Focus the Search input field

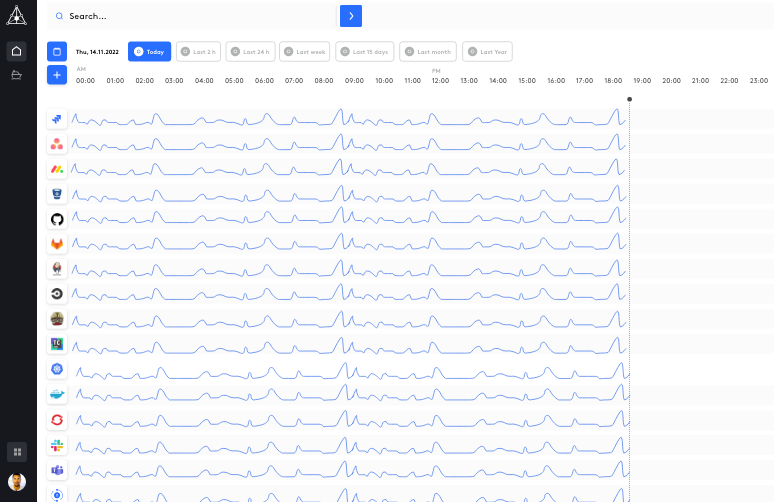pyautogui.click(x=192, y=16)
